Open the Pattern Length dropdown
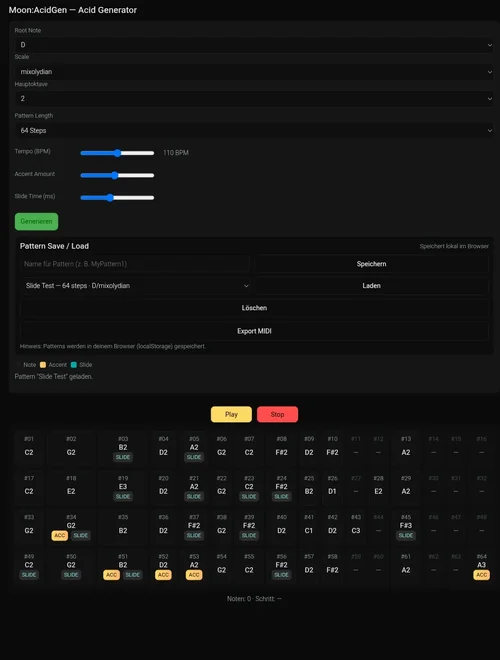The height and width of the screenshot is (660, 500). (254, 130)
